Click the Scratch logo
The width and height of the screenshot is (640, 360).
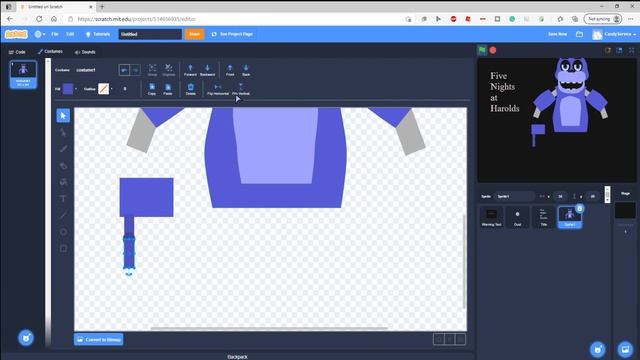[16, 34]
